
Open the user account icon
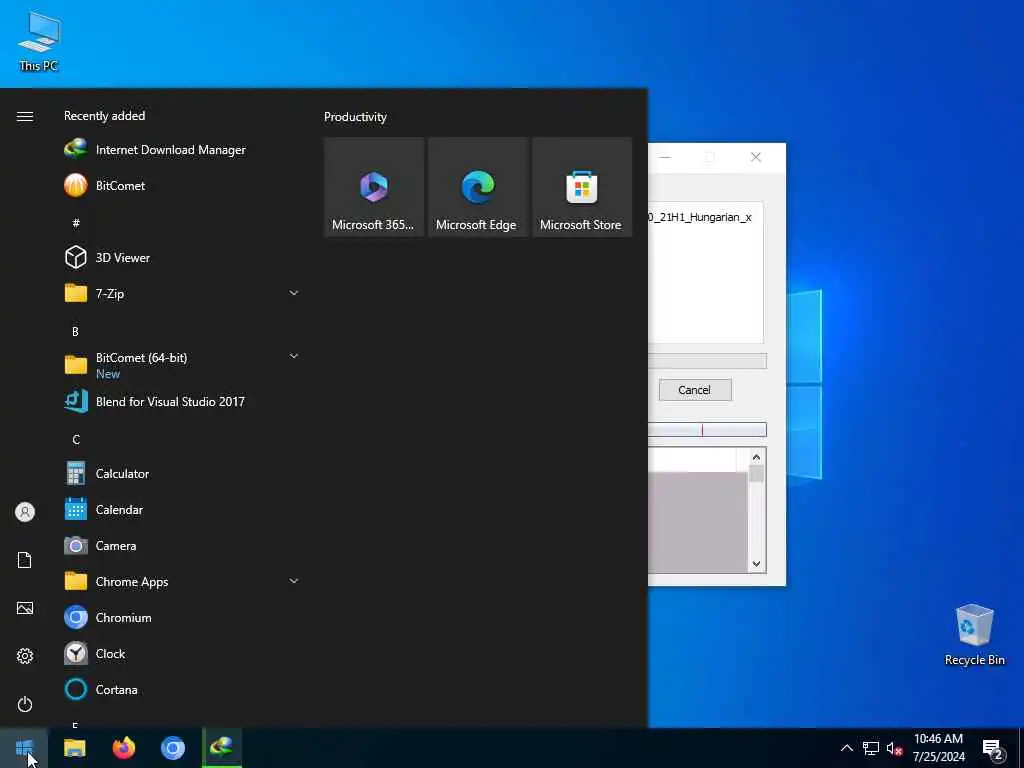pos(25,512)
